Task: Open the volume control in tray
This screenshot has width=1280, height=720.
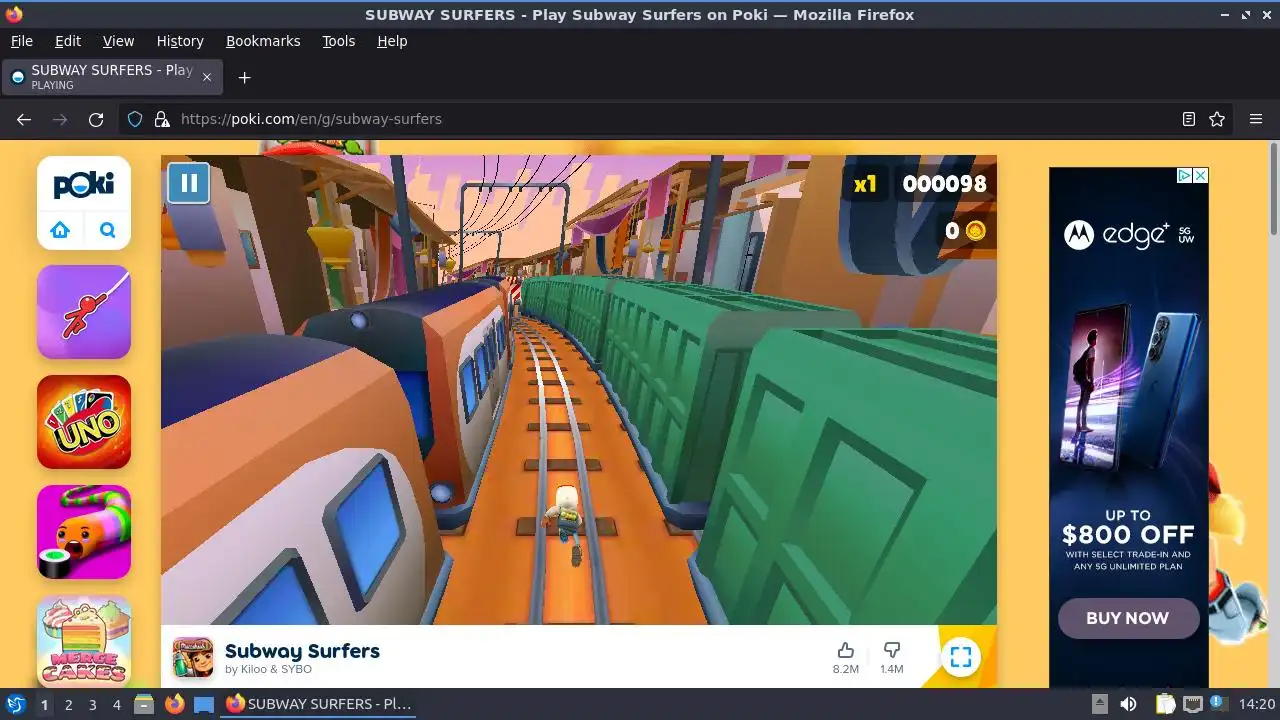Action: tap(1128, 704)
